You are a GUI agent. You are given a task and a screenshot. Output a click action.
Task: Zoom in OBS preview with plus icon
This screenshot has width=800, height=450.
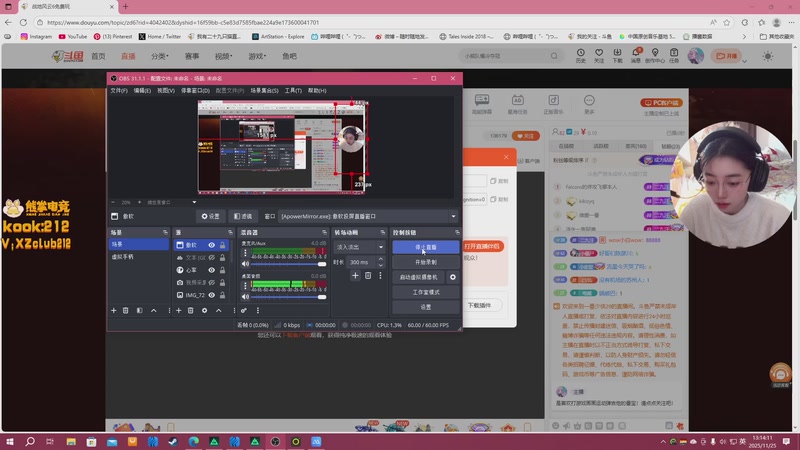click(x=139, y=202)
